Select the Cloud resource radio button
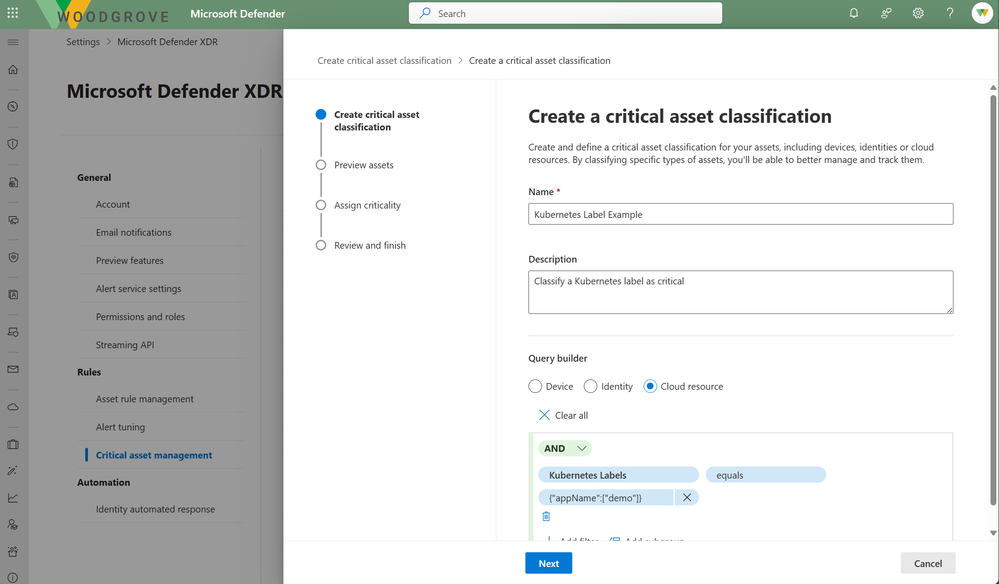This screenshot has width=999, height=584. 650,387
